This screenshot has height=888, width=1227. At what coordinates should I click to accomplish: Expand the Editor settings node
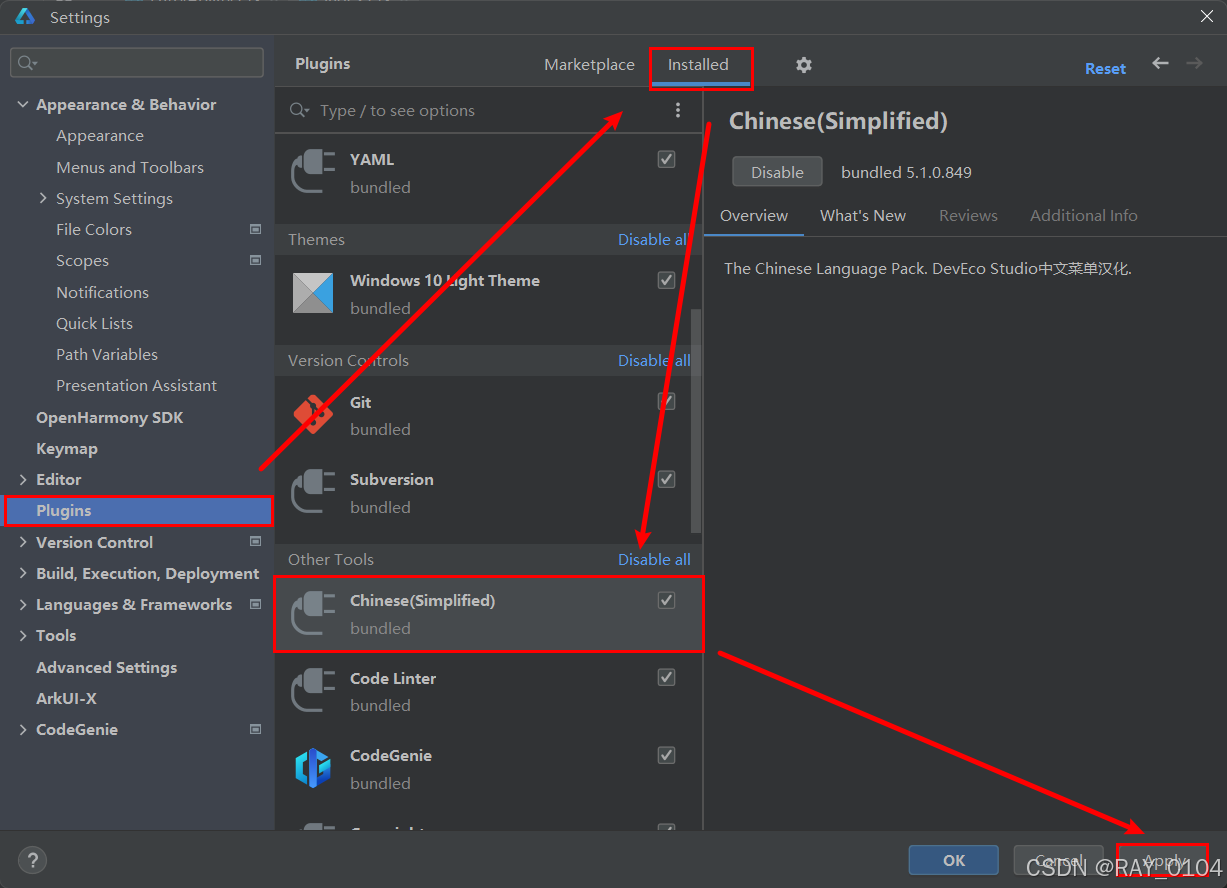(23, 479)
